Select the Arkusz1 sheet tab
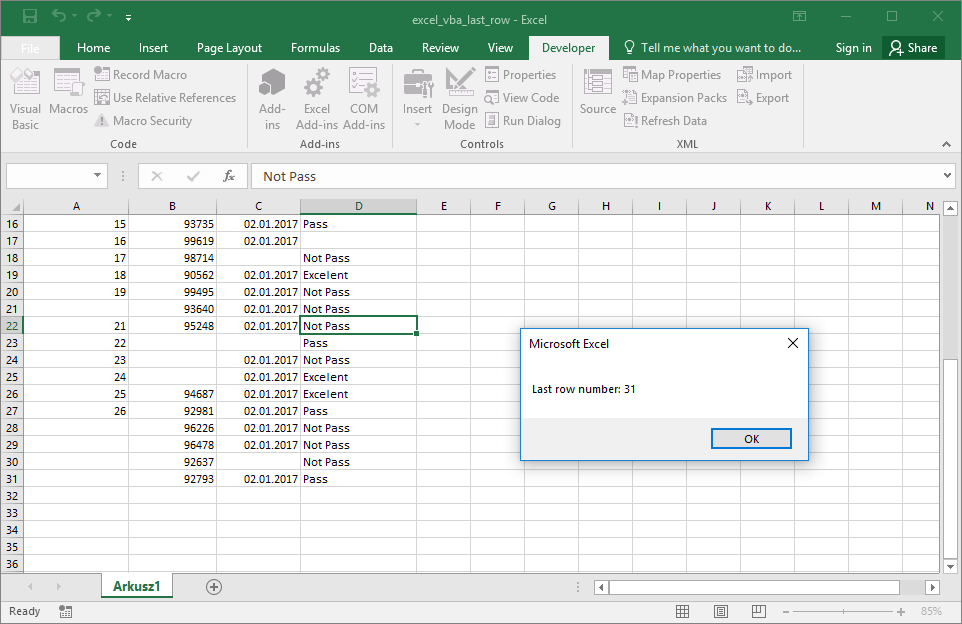Viewport: 962px width, 624px height. coord(136,586)
